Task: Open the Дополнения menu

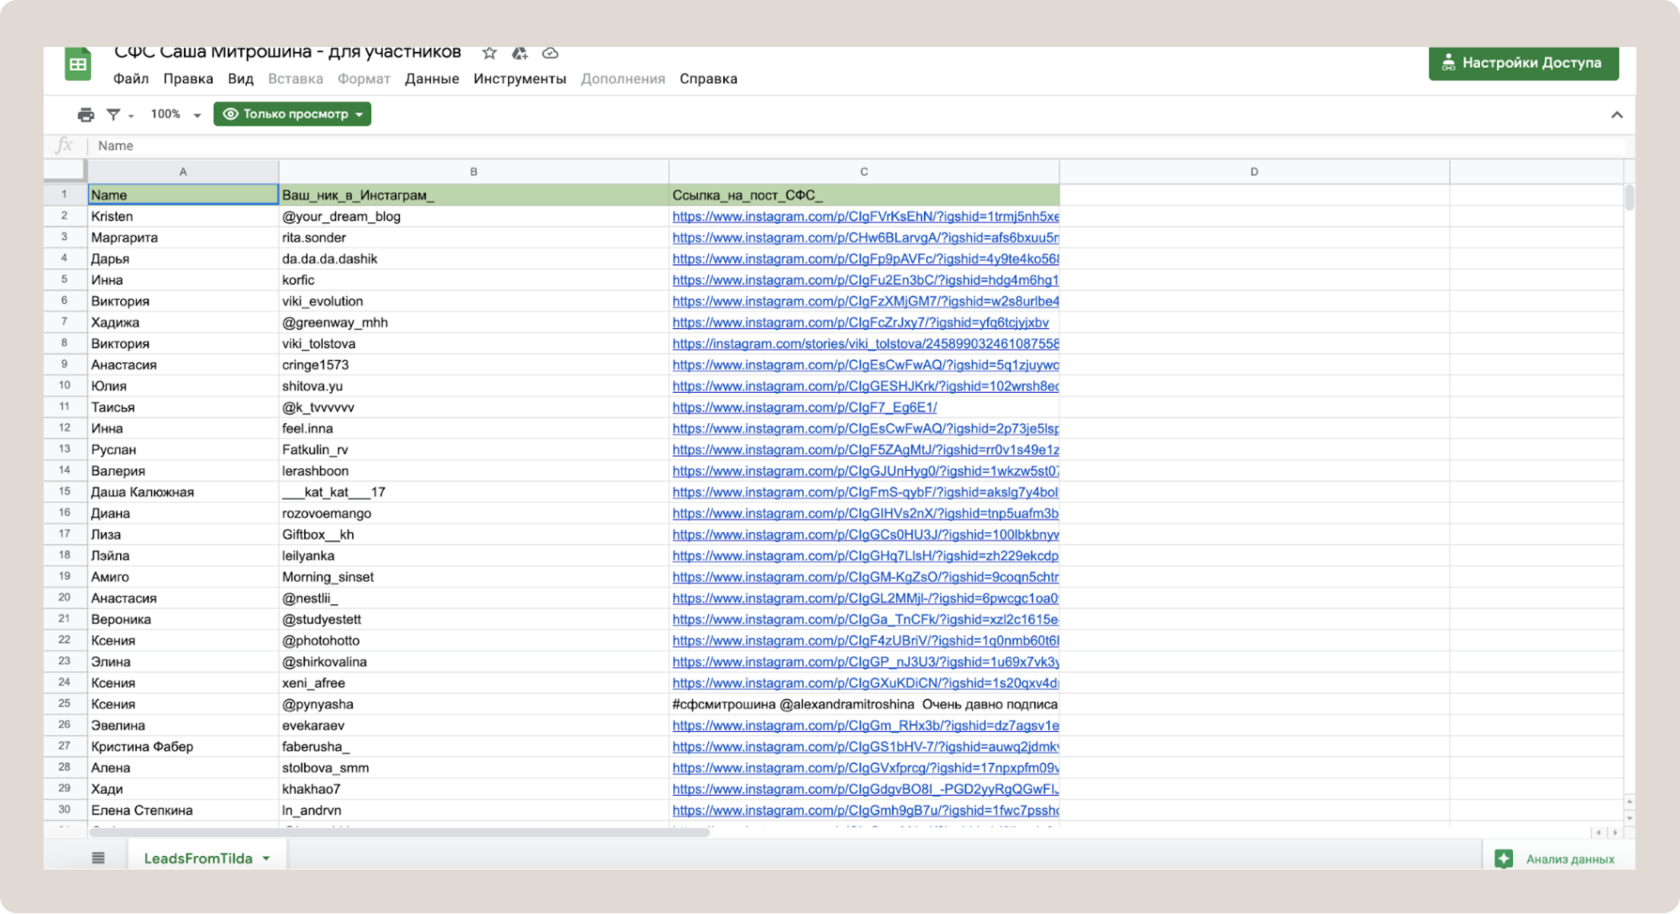Action: (x=623, y=79)
